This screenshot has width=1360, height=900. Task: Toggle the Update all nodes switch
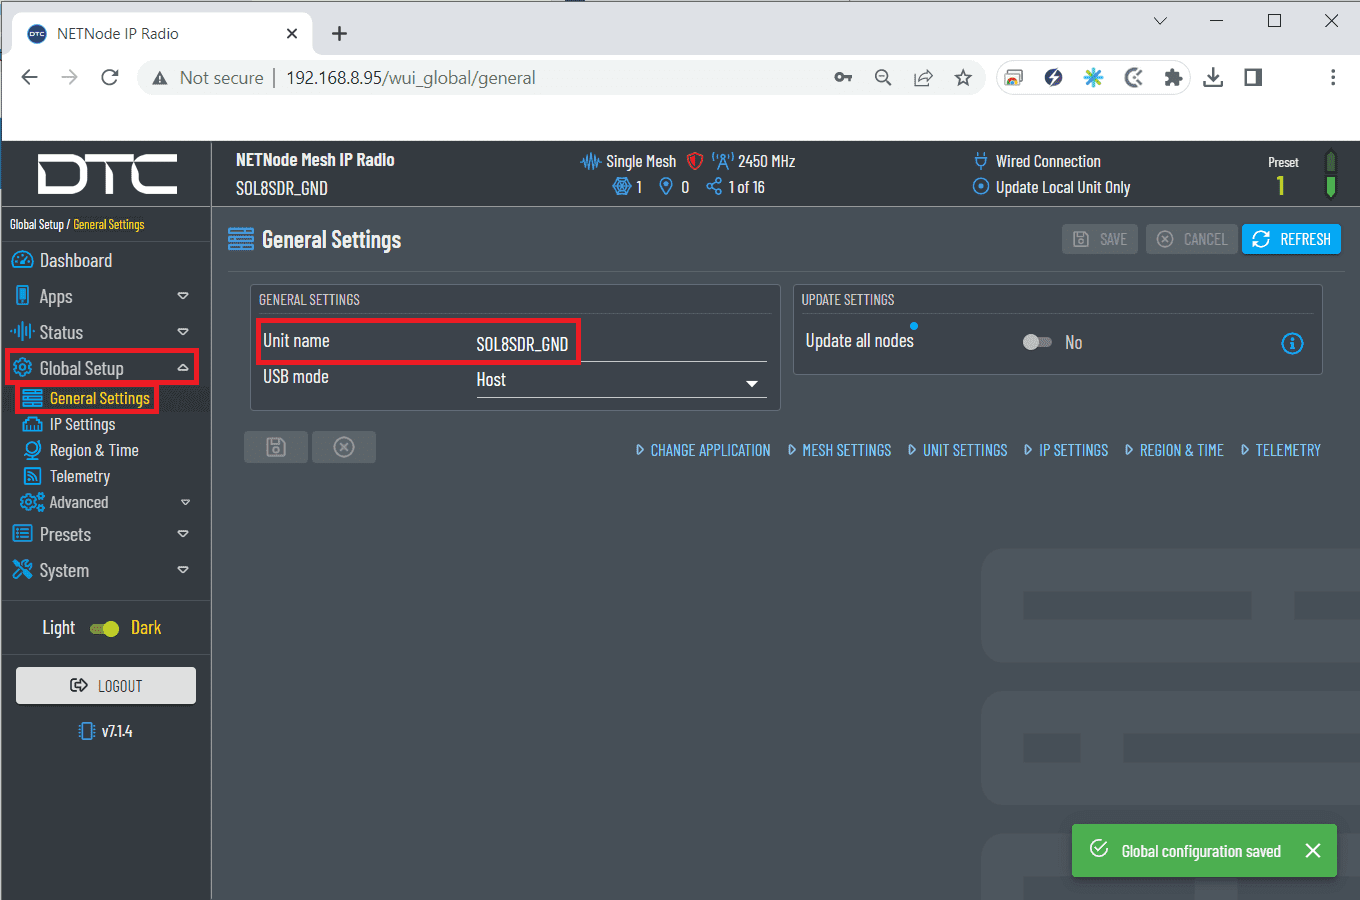point(1037,342)
